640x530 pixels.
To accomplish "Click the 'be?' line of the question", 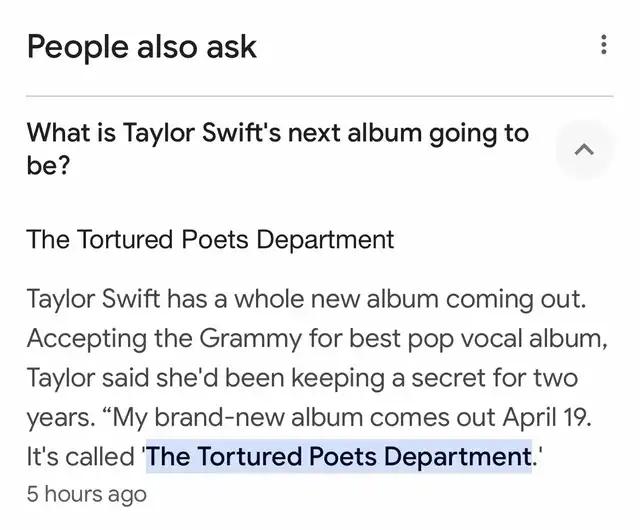I will pyautogui.click(x=49, y=166).
